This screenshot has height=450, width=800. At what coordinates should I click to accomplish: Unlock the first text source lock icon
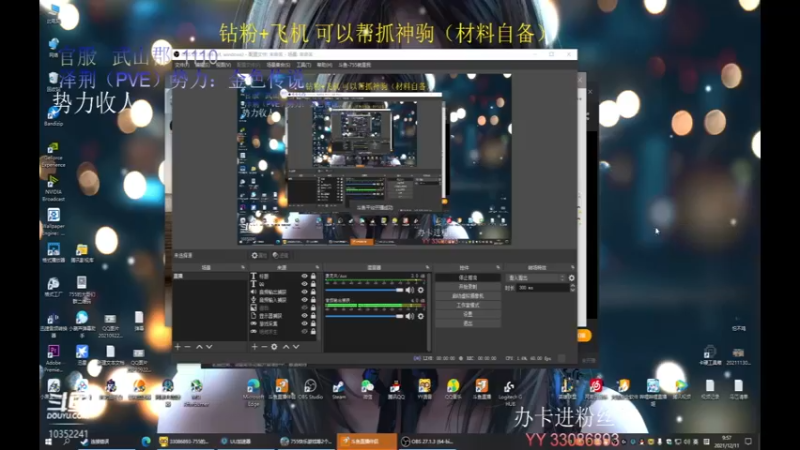tap(313, 276)
